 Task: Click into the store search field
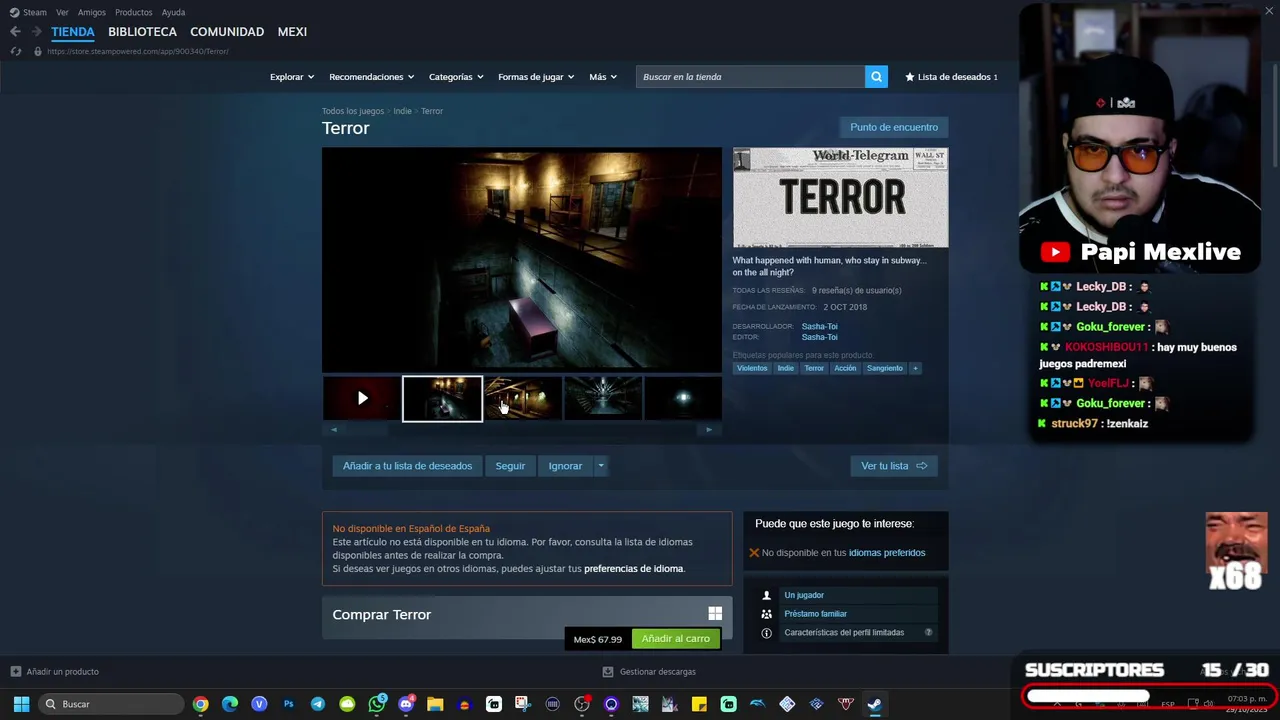[x=750, y=77]
